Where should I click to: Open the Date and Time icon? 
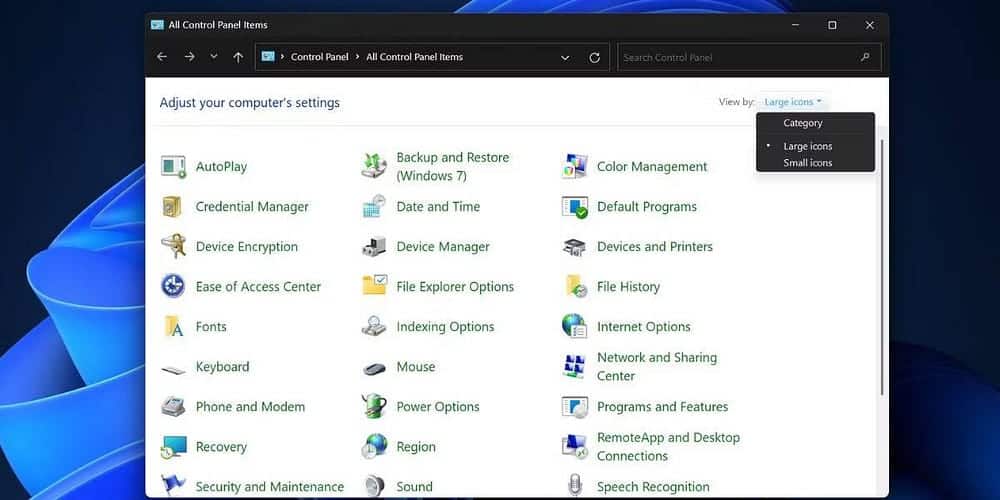[x=374, y=207]
